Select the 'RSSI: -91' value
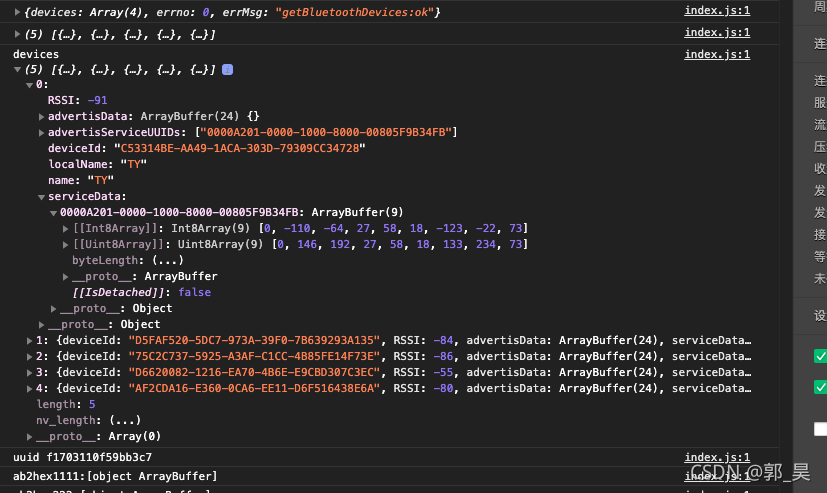Viewport: 827px width, 493px height. click(x=97, y=100)
